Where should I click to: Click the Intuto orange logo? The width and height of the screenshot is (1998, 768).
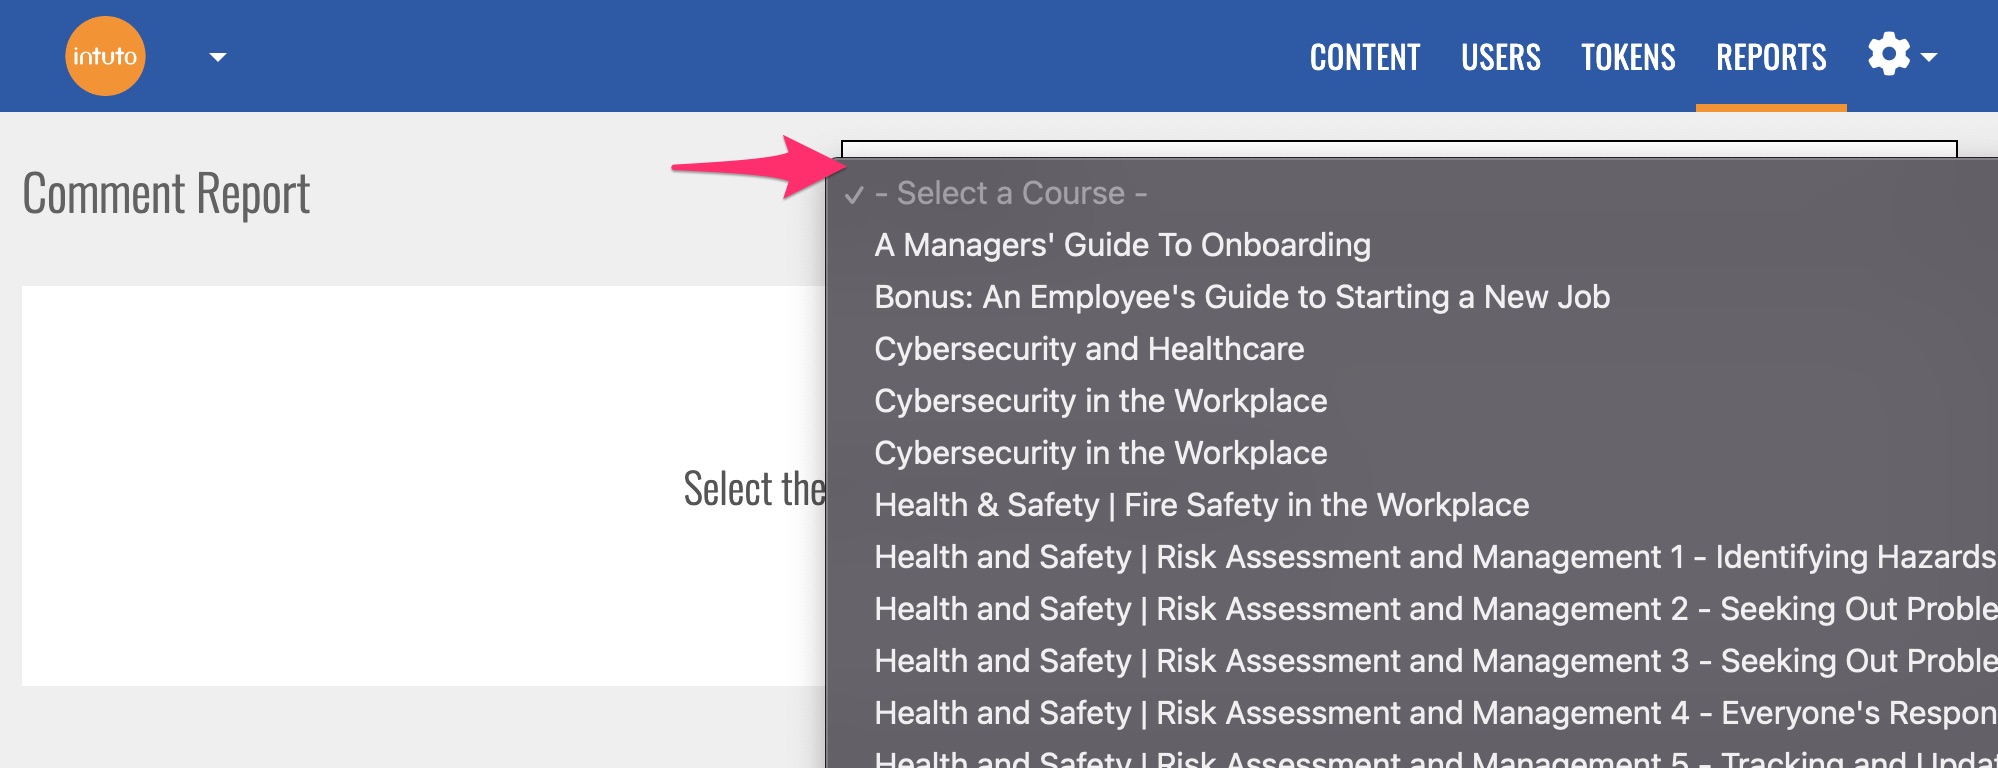(105, 56)
